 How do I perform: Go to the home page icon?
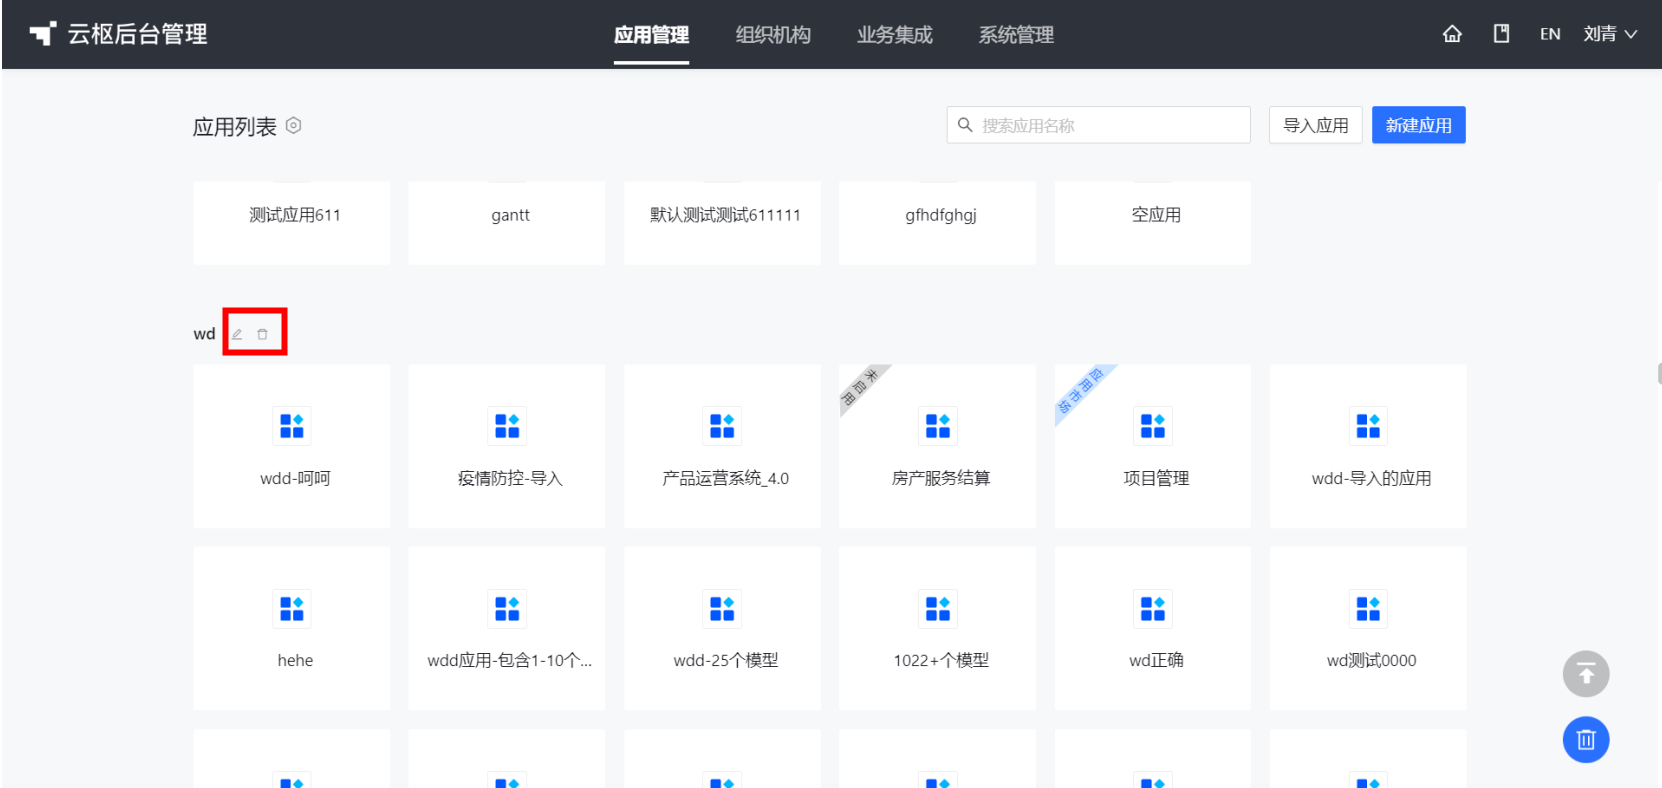tap(1452, 34)
